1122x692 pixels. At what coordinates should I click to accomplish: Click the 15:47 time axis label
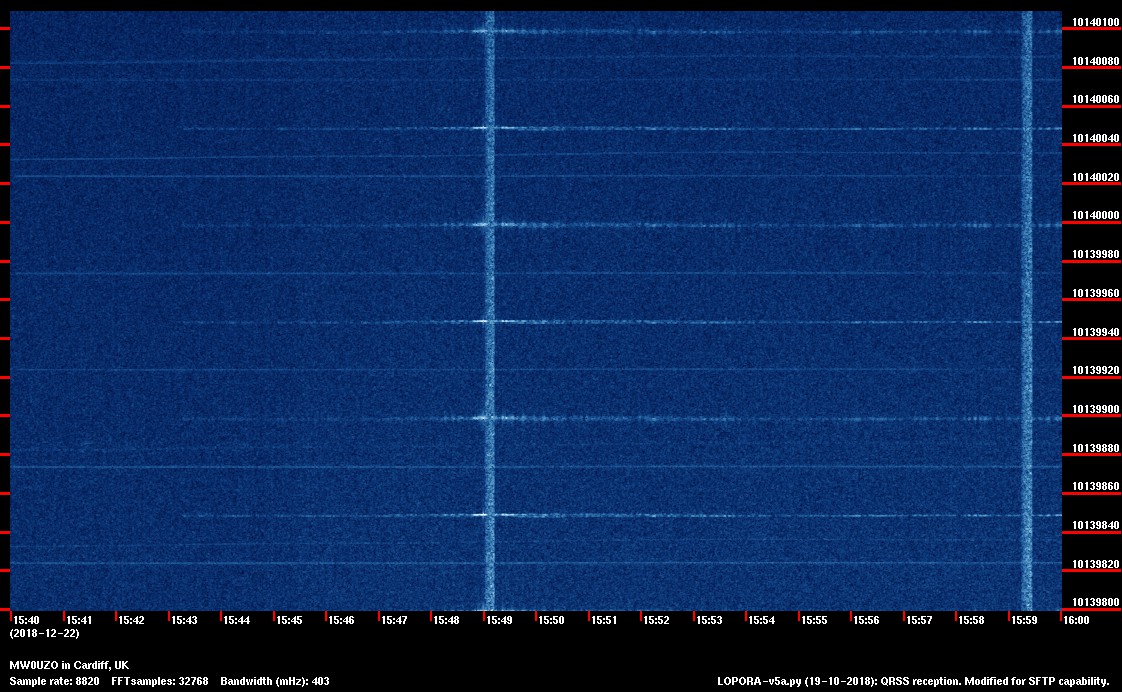(x=394, y=621)
